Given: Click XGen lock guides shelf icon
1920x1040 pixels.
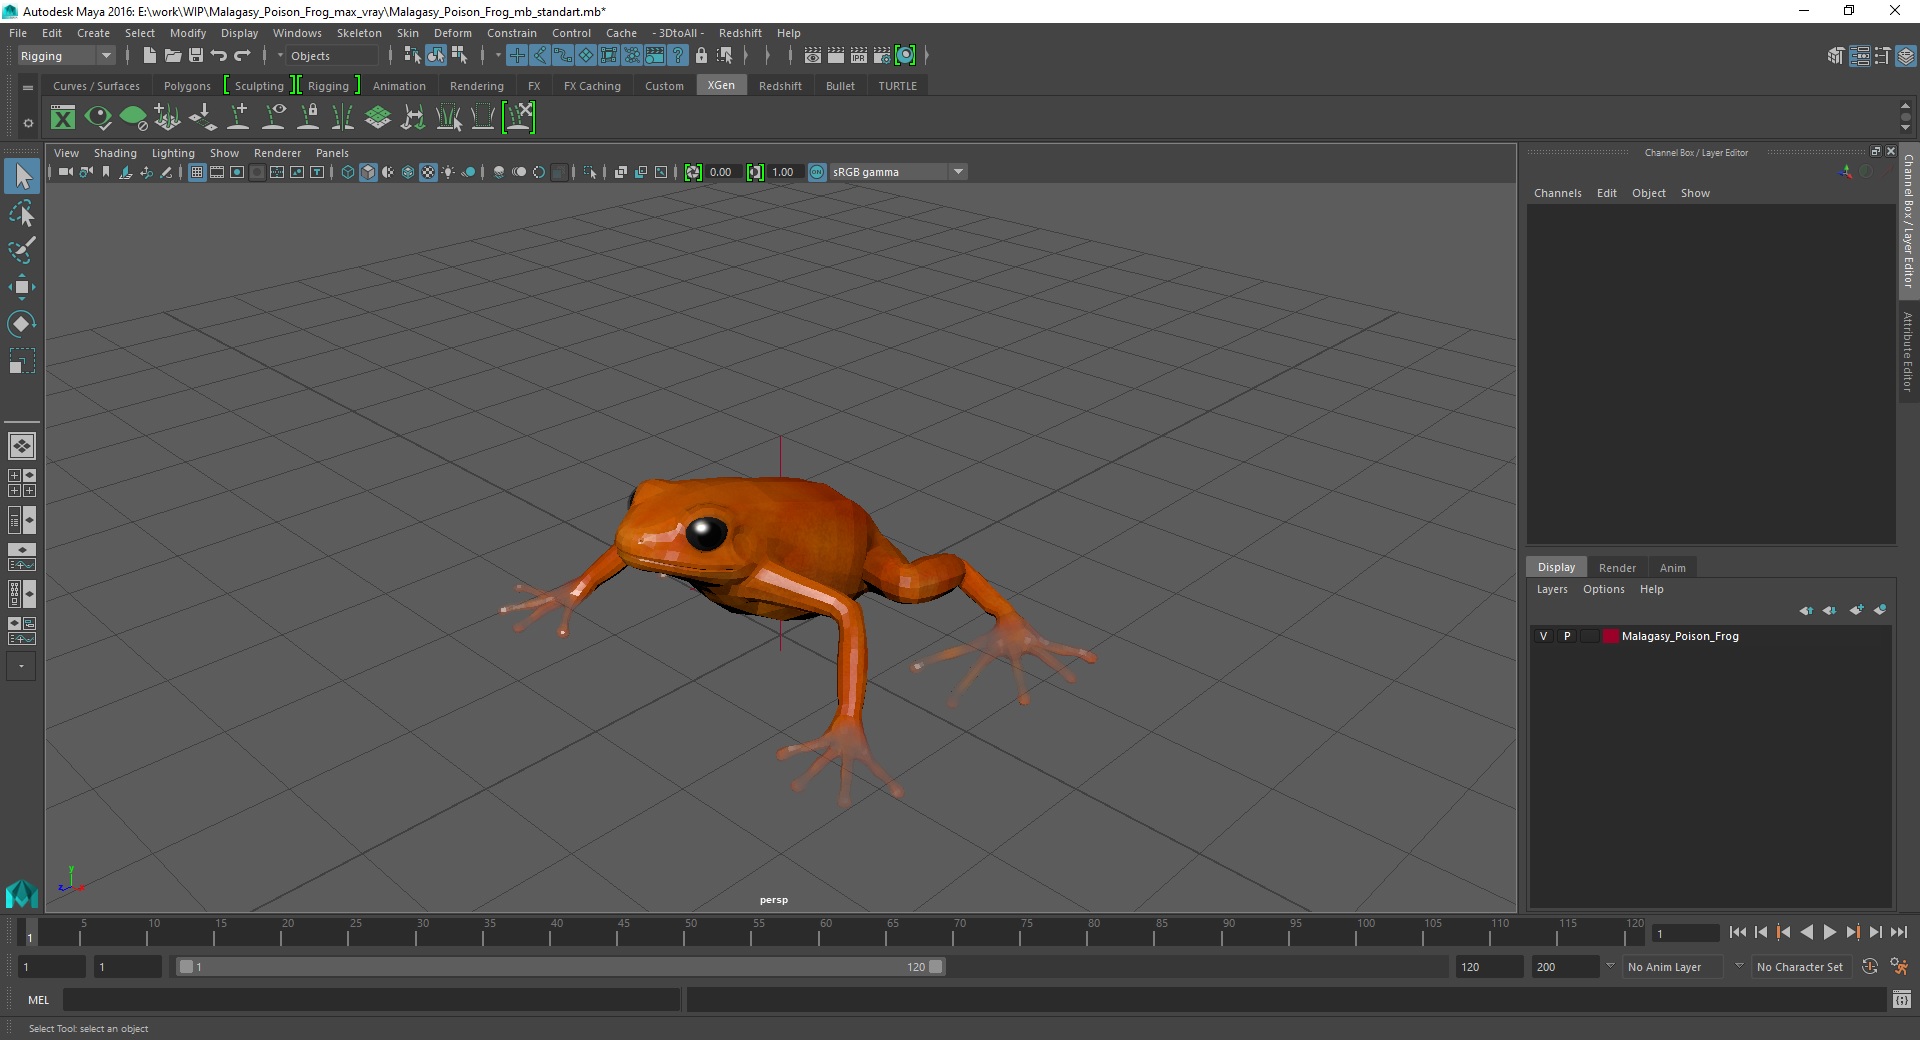Looking at the screenshot, I should (308, 118).
